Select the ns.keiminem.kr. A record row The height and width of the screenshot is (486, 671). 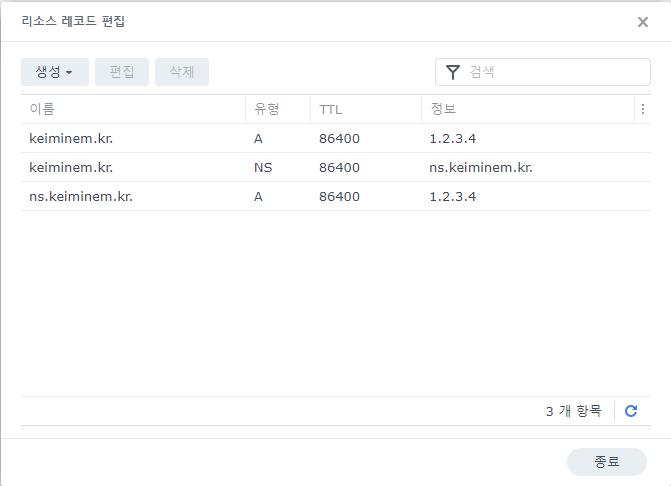(82, 197)
